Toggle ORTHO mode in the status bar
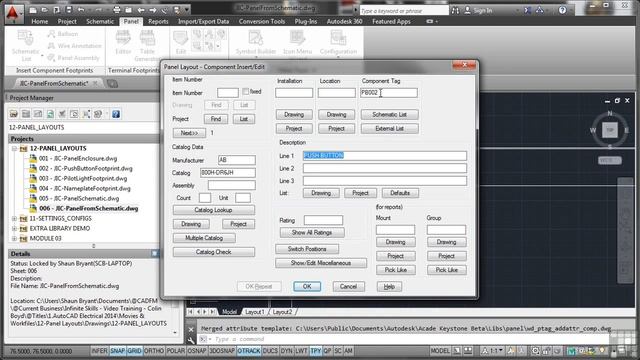This screenshot has width=640, height=360. 153,351
